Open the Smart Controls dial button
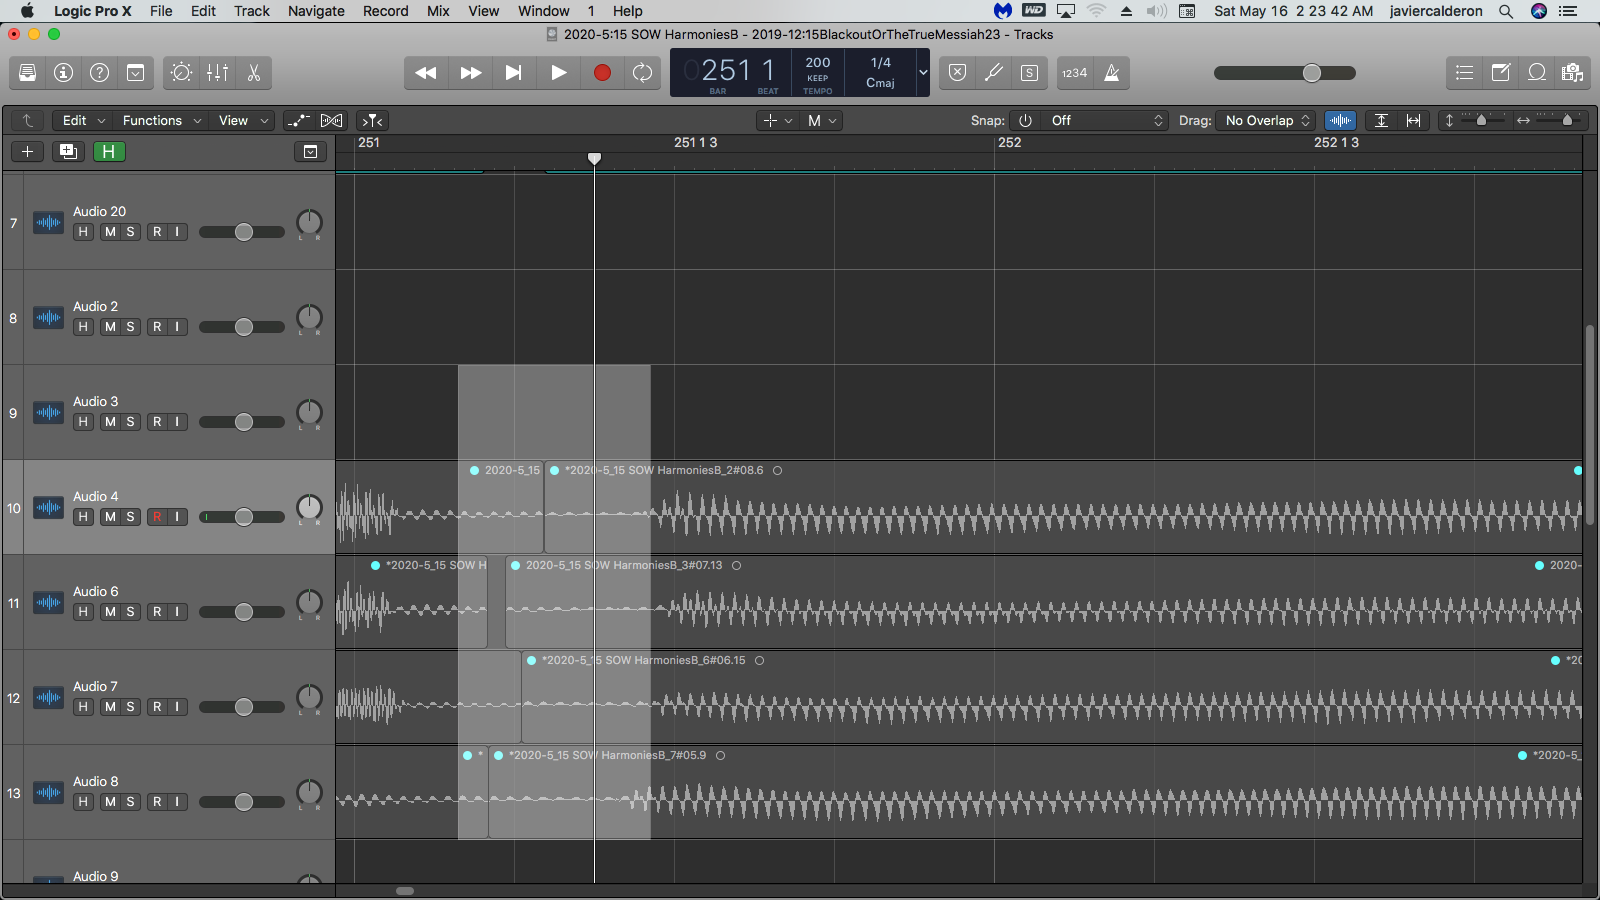The width and height of the screenshot is (1600, 900). click(181, 73)
